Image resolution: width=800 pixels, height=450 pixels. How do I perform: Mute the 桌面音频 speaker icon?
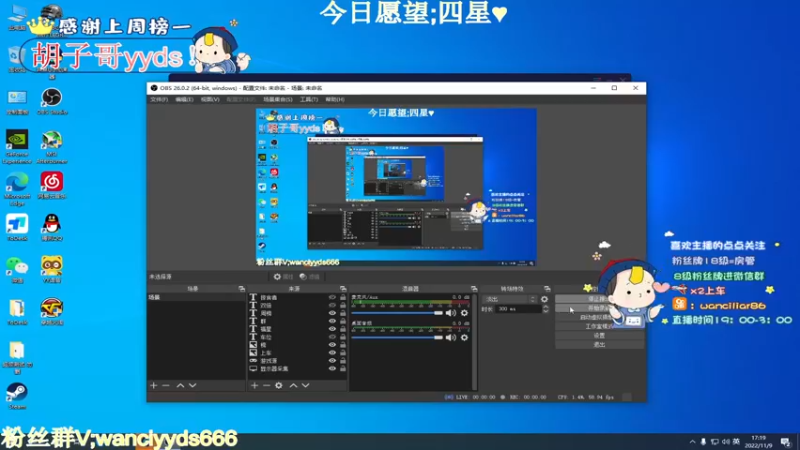(x=451, y=337)
